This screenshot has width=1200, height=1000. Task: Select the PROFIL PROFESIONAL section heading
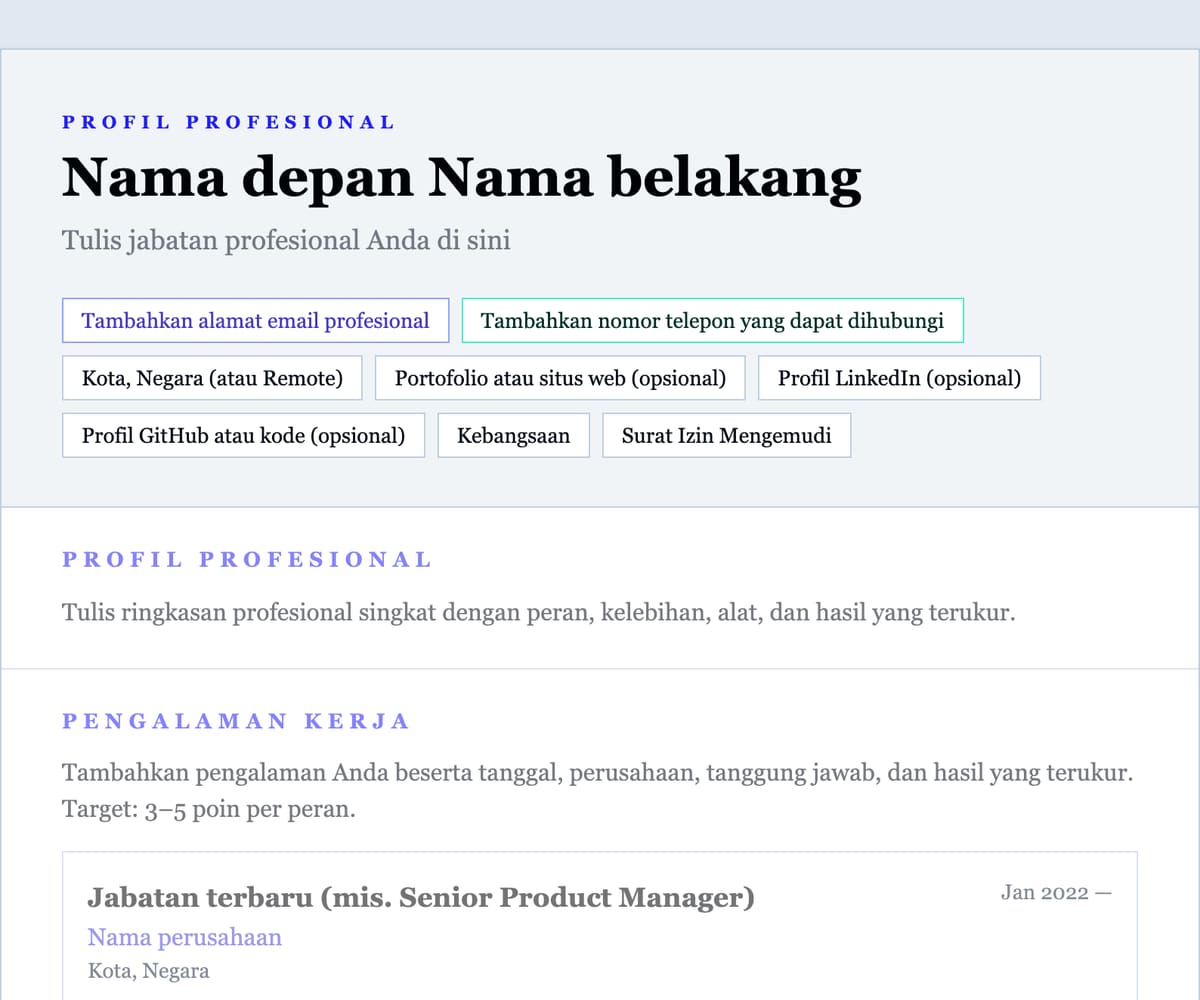coord(247,559)
